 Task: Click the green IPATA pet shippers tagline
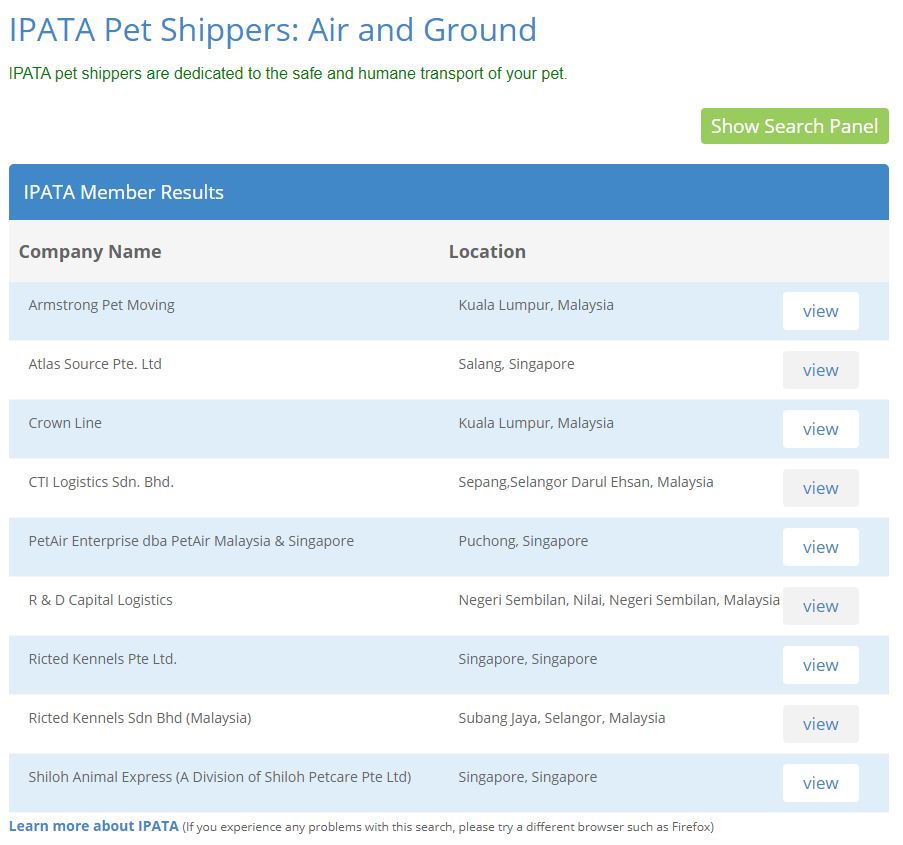[288, 74]
